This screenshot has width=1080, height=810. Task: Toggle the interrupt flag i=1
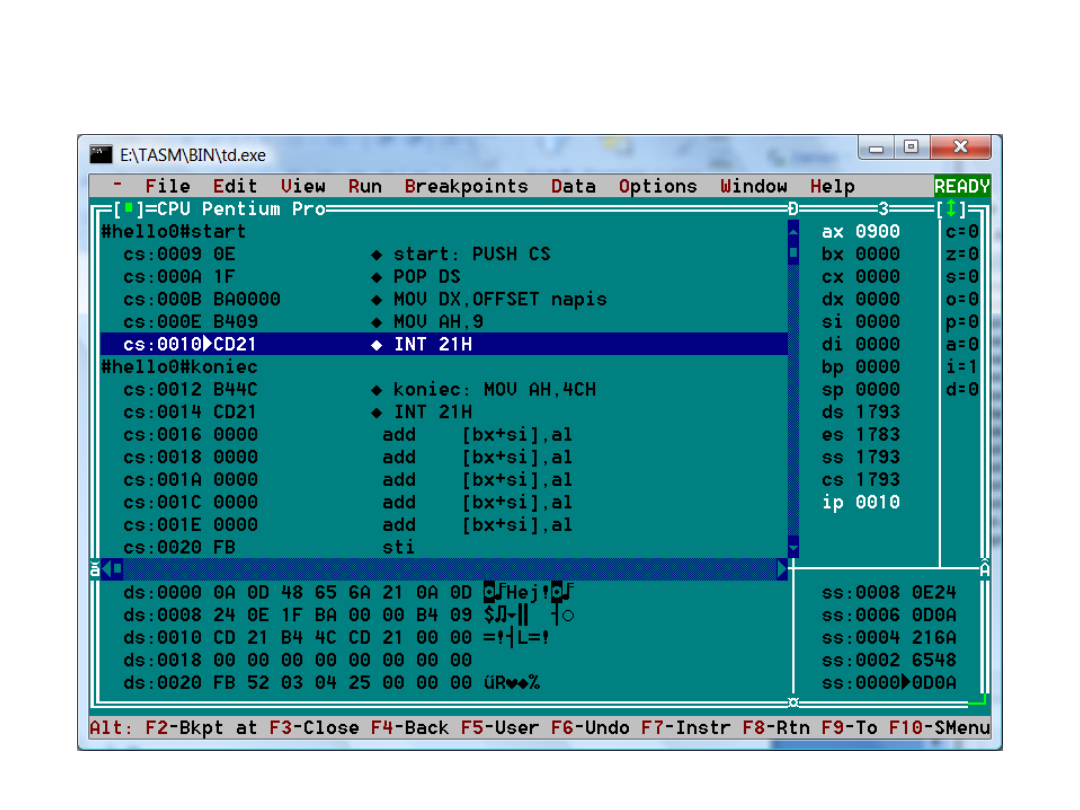pos(961,367)
